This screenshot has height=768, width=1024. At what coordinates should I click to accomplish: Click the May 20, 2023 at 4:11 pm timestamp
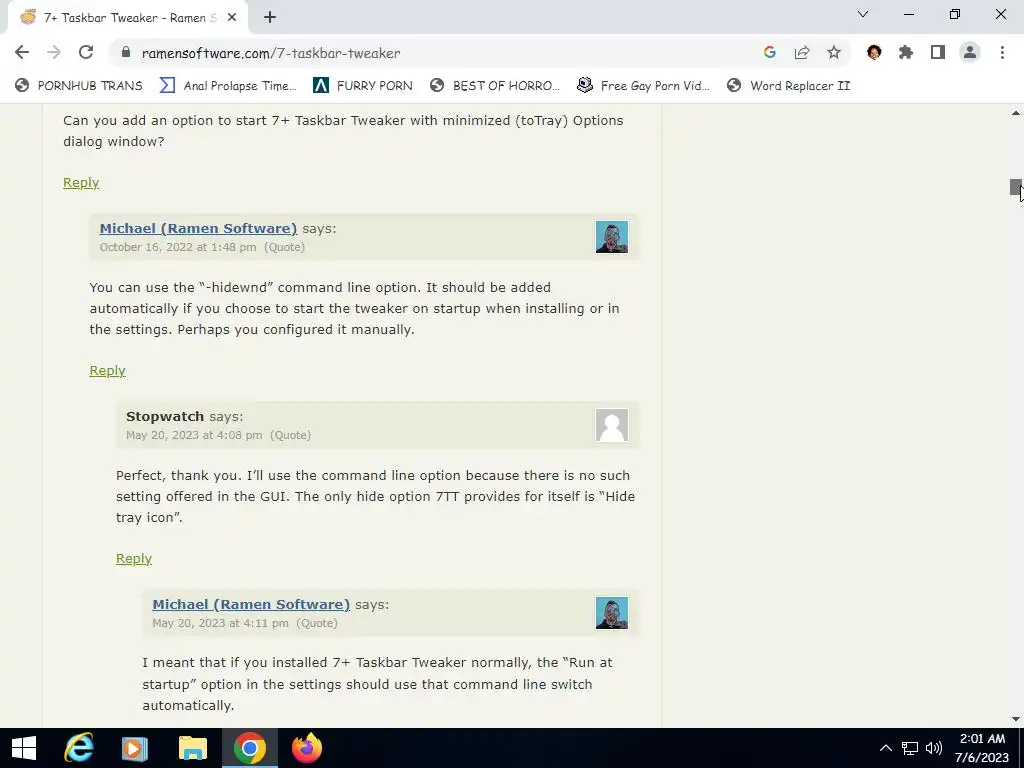click(x=220, y=623)
